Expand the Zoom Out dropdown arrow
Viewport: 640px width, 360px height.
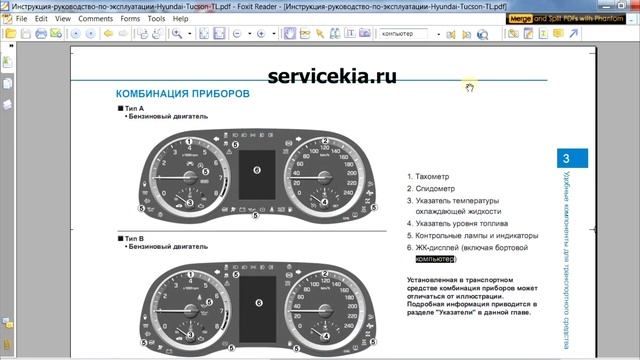pyautogui.click(x=249, y=34)
